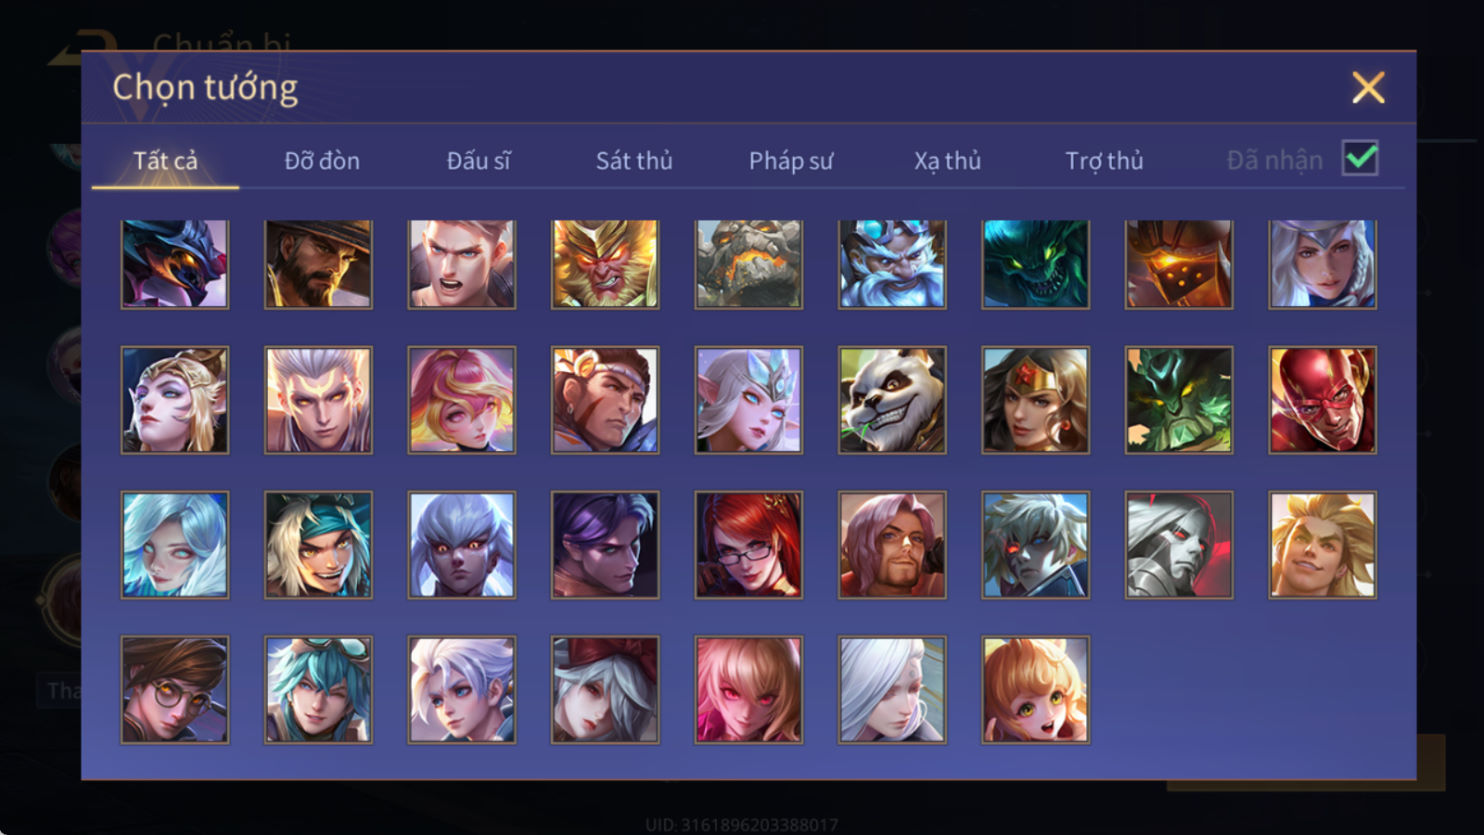Pick the rock golem hero portrait
1484x835 pixels.
point(748,264)
